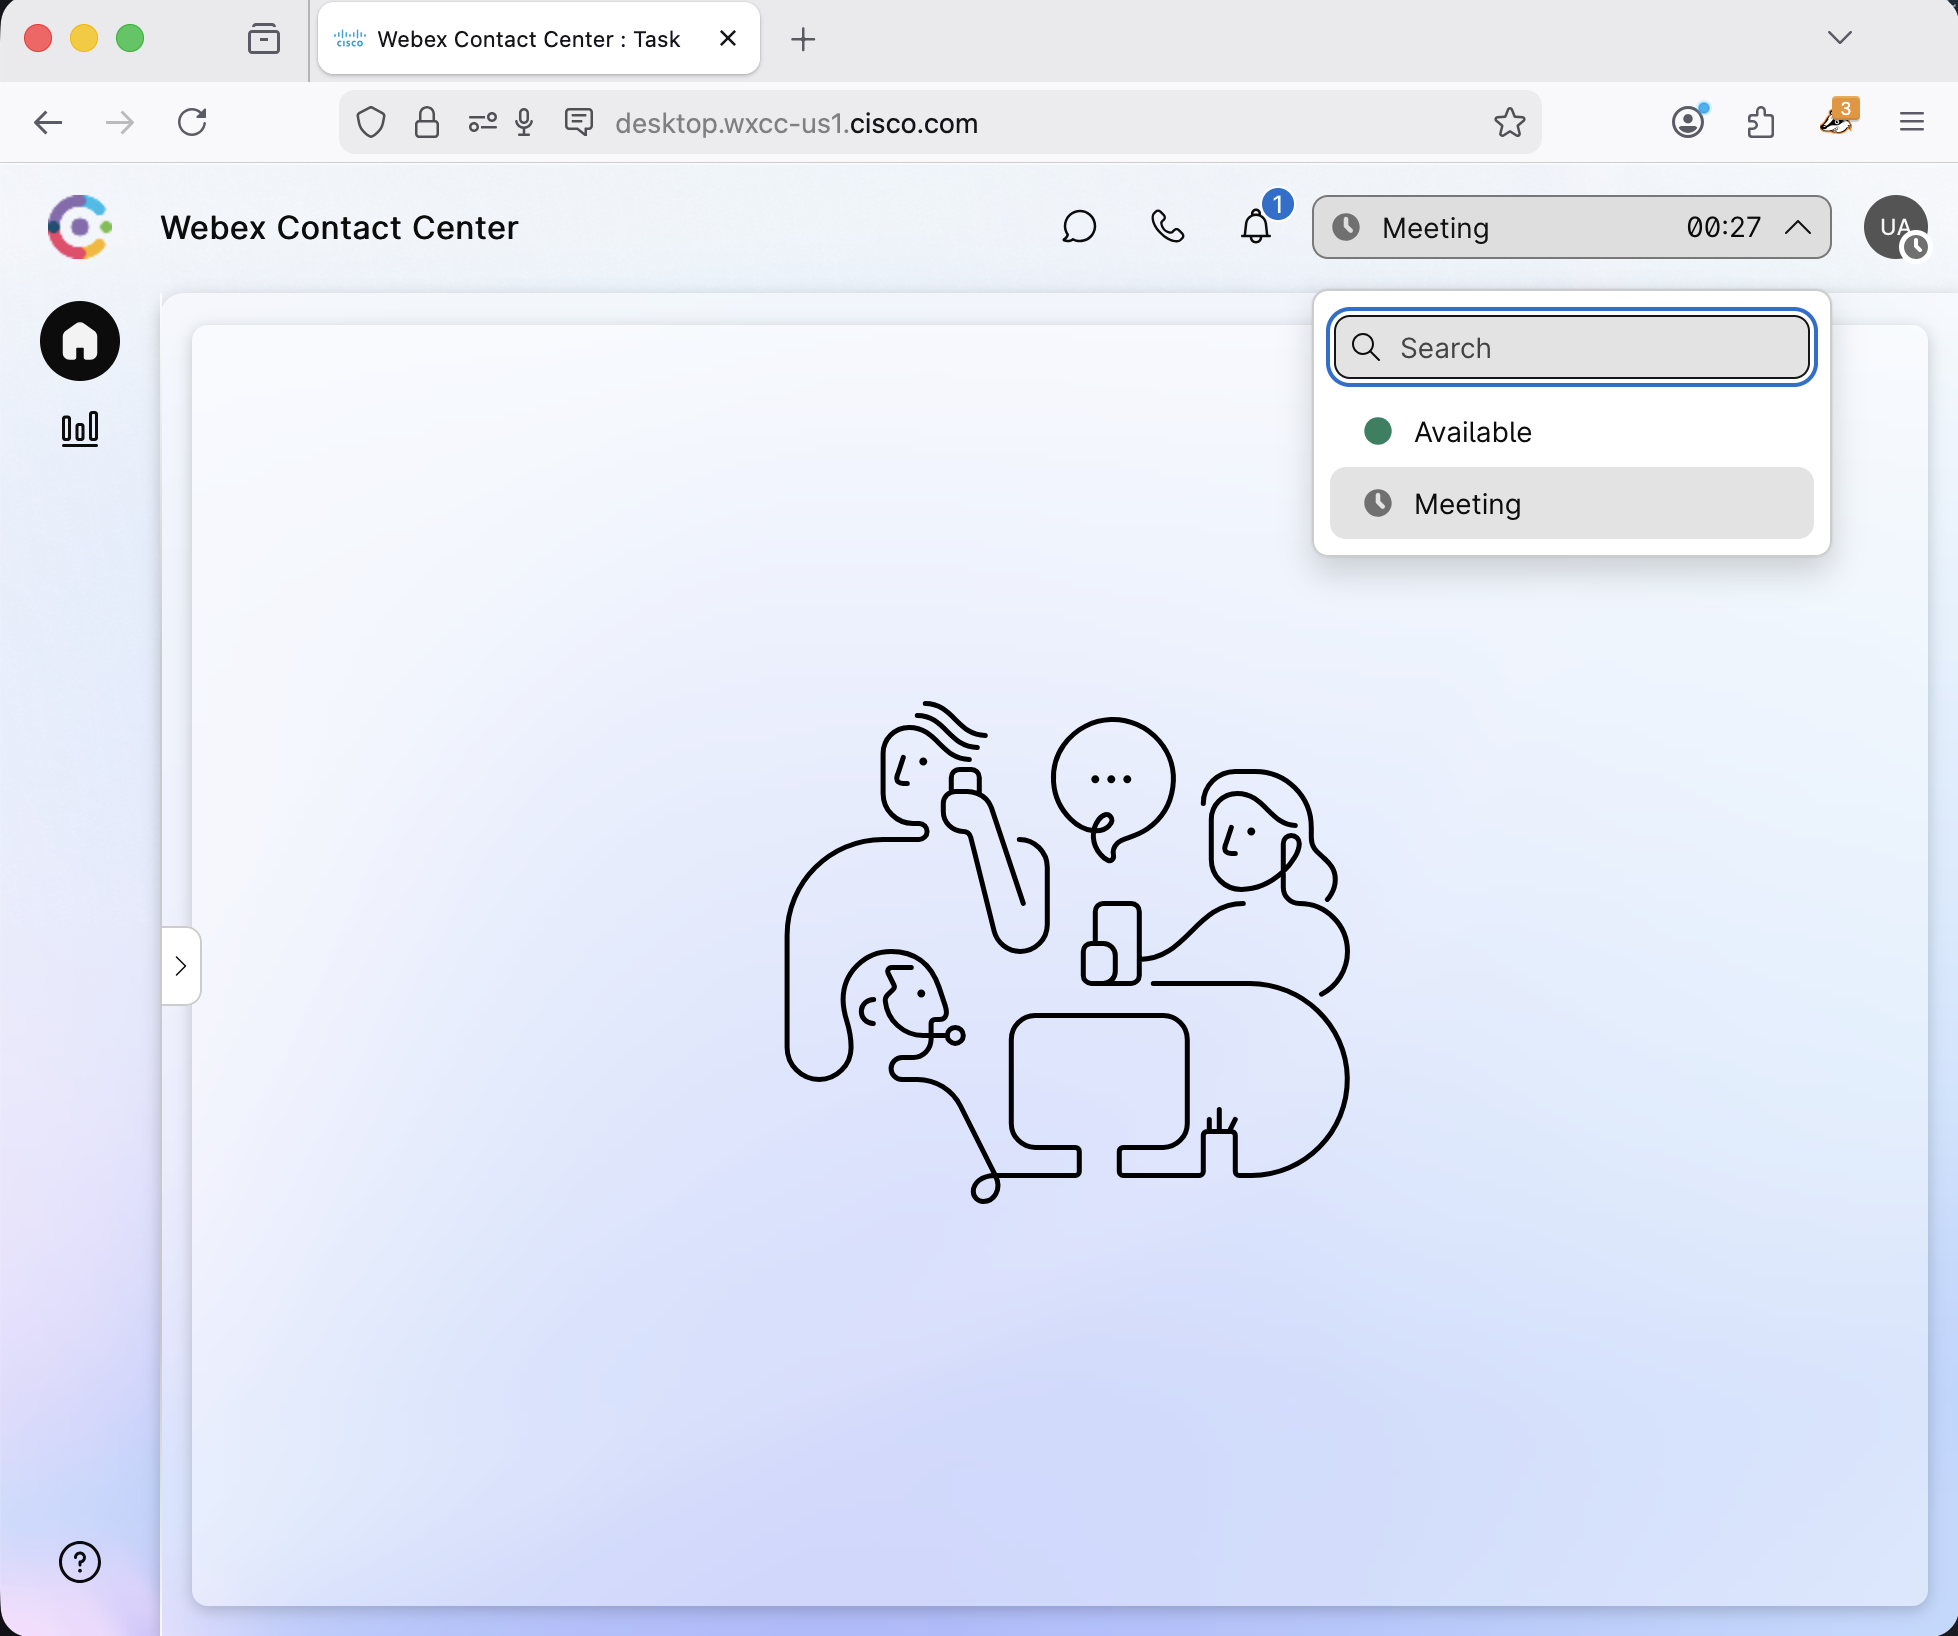The height and width of the screenshot is (1636, 1958).
Task: Go to Home in sidebar
Action: point(80,341)
